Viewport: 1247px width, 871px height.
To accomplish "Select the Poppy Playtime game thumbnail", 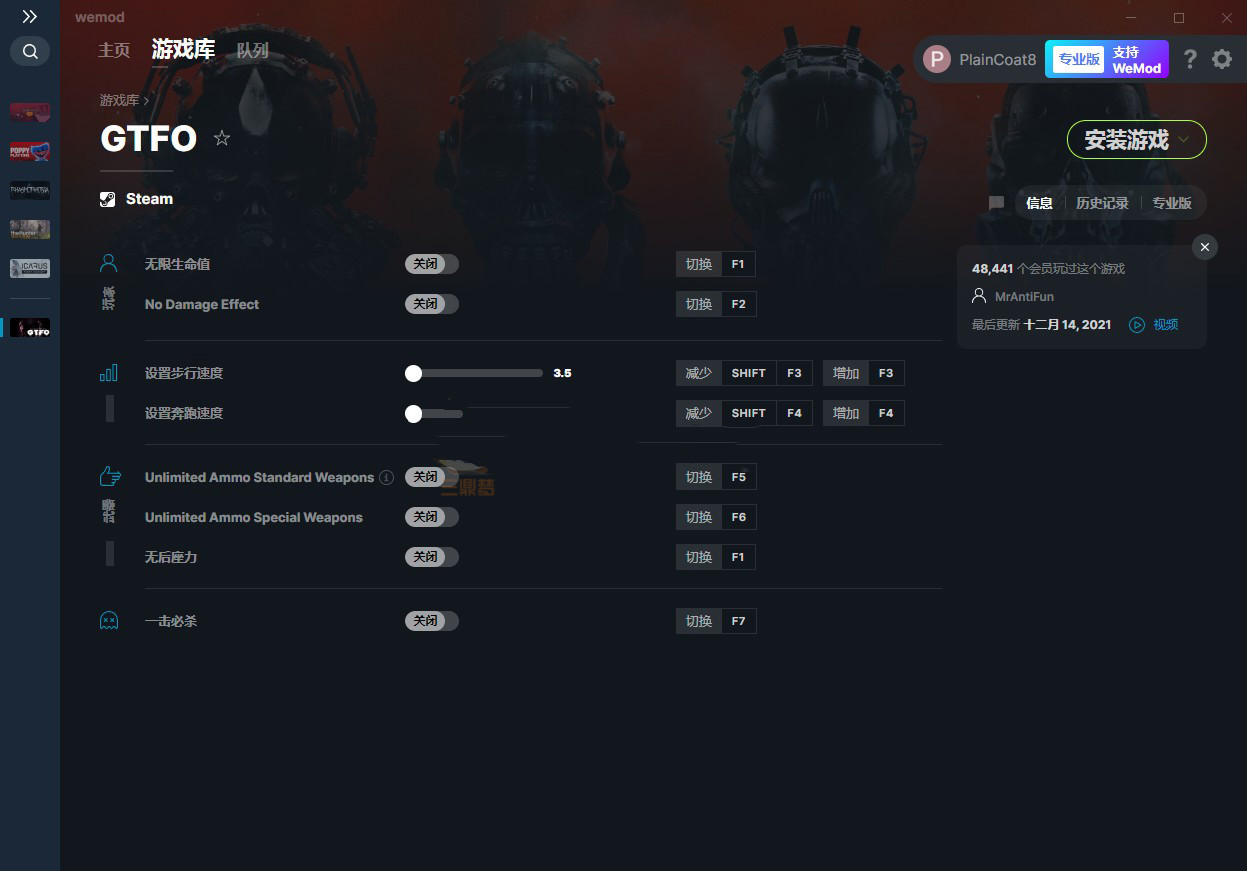I will pyautogui.click(x=30, y=151).
